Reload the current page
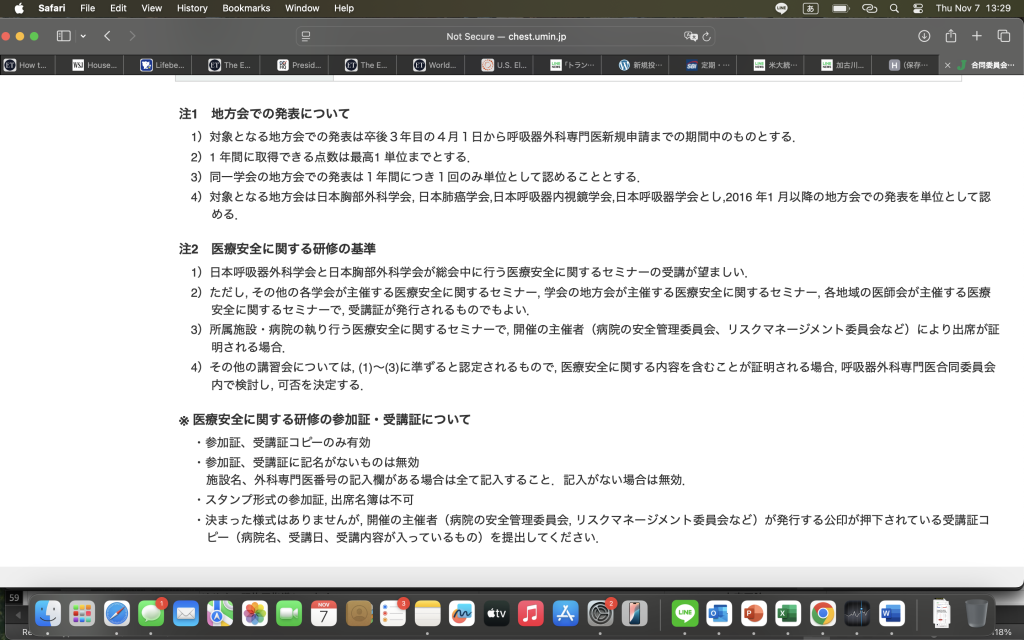This screenshot has width=1024, height=640. point(706,36)
